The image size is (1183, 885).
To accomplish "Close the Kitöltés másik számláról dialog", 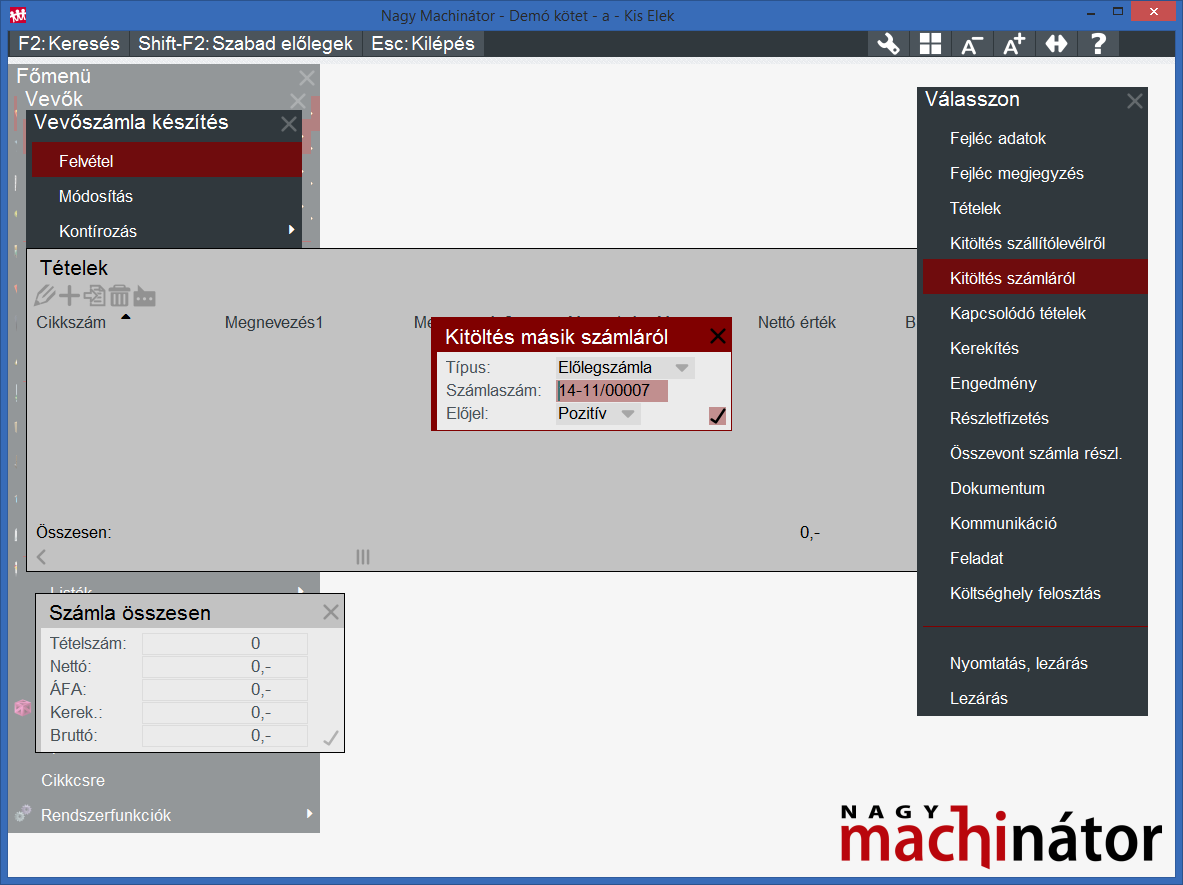I will coord(717,336).
